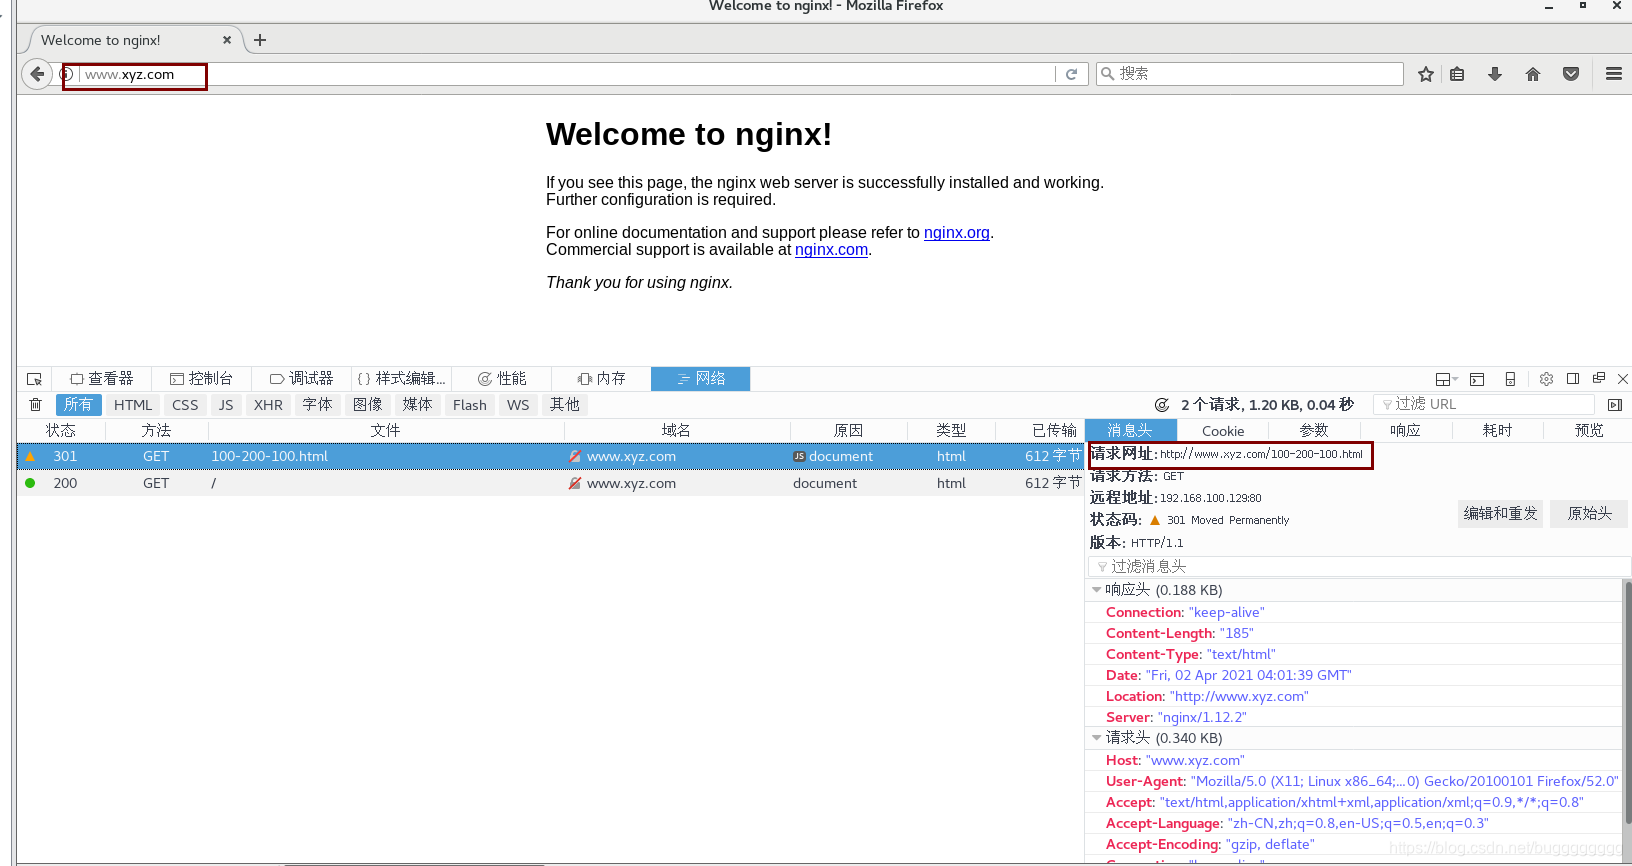Go to the Firefox home page icon
This screenshot has width=1632, height=866.
pyautogui.click(x=1533, y=74)
